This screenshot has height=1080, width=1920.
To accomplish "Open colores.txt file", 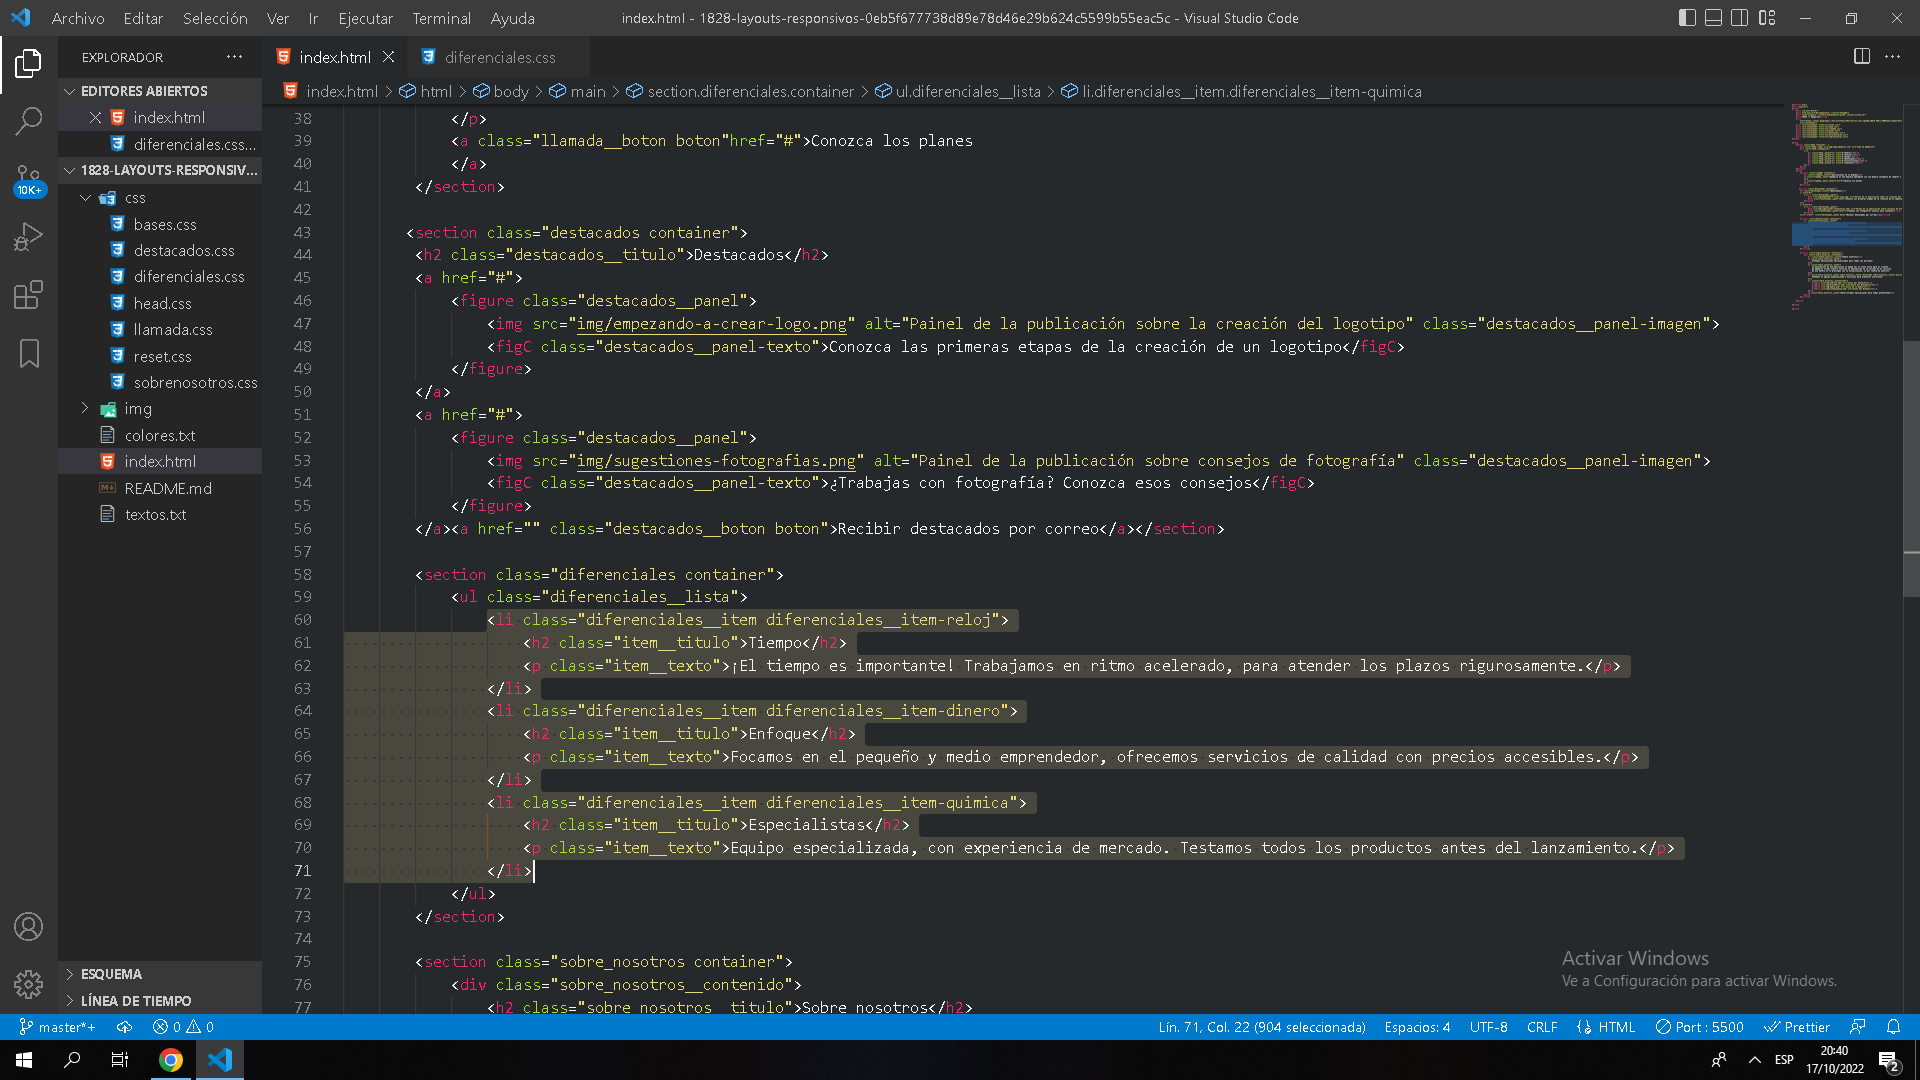I will (160, 435).
